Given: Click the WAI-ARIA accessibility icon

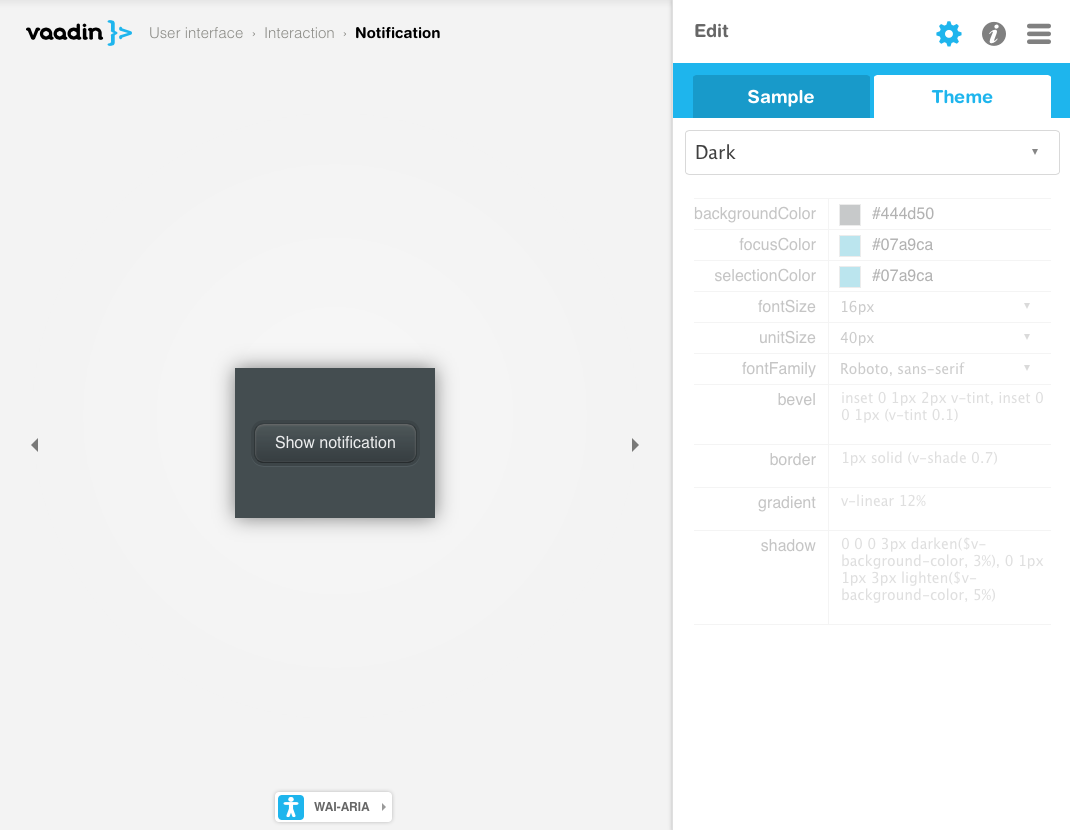Looking at the screenshot, I should point(291,807).
